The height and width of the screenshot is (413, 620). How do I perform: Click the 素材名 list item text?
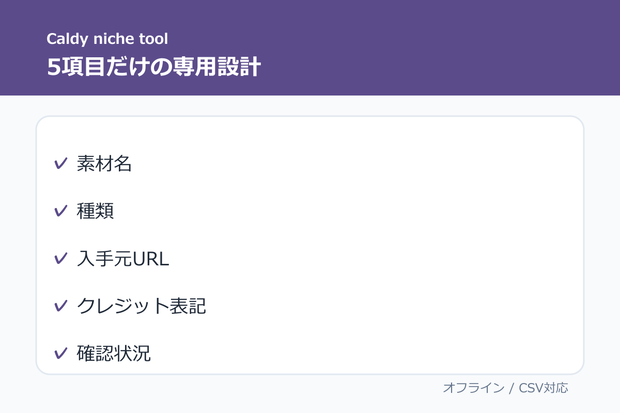click(104, 163)
